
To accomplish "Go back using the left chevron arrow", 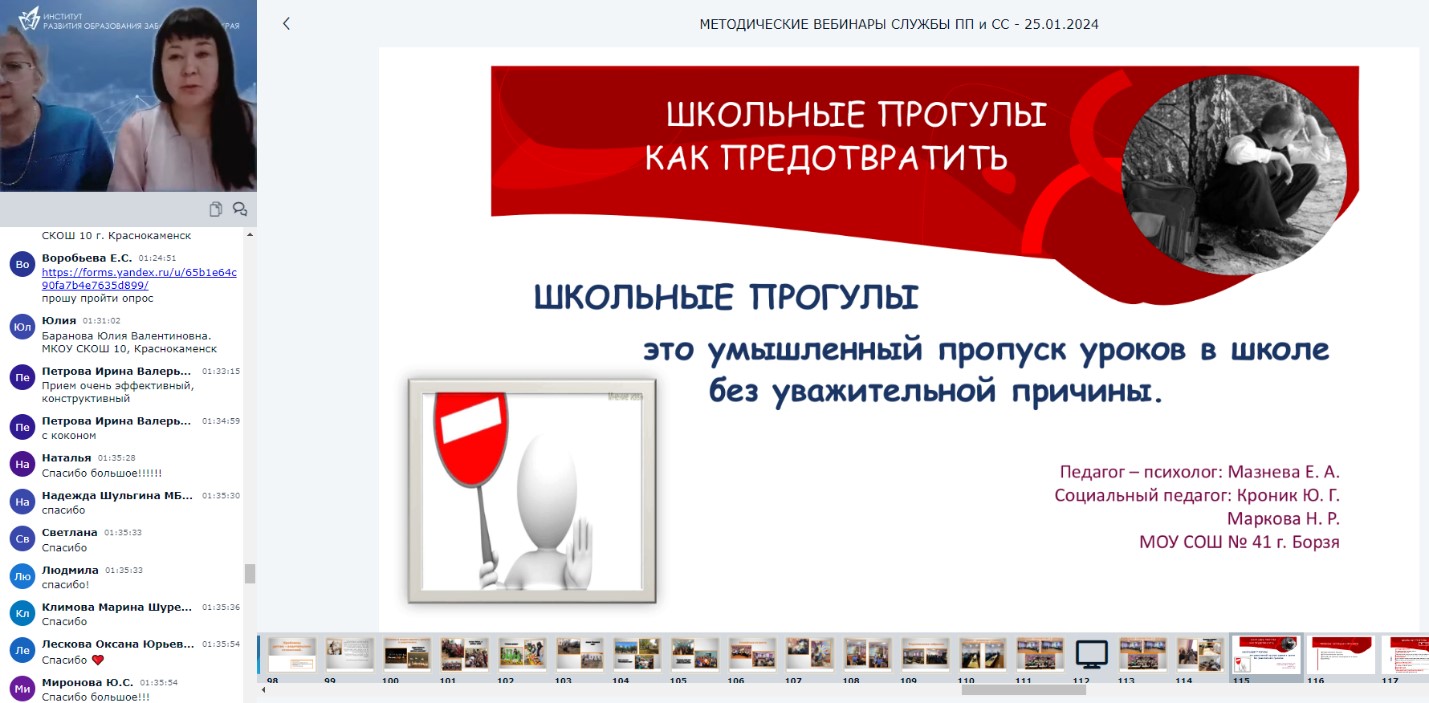I will pos(286,23).
